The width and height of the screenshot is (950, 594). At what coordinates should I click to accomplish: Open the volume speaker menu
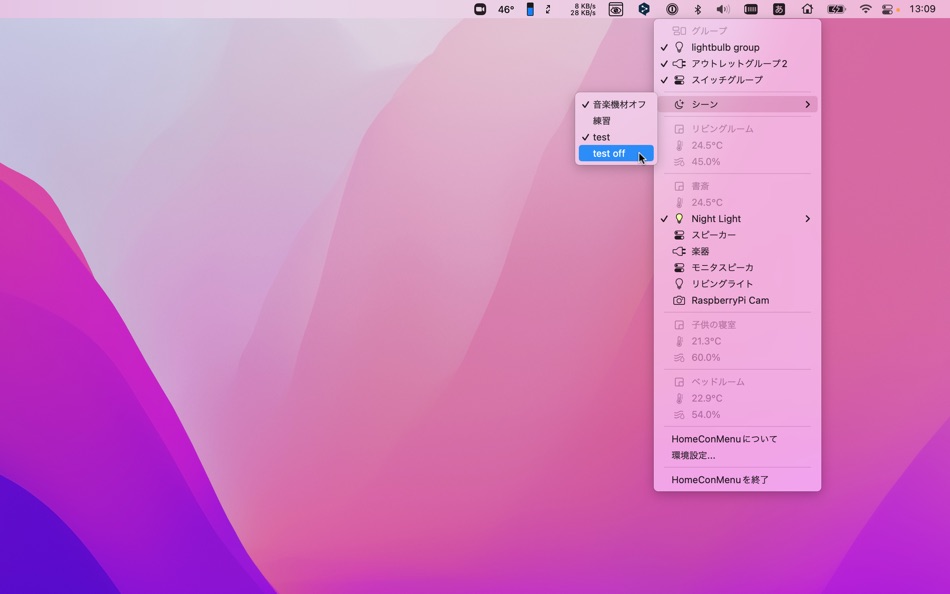[723, 9]
